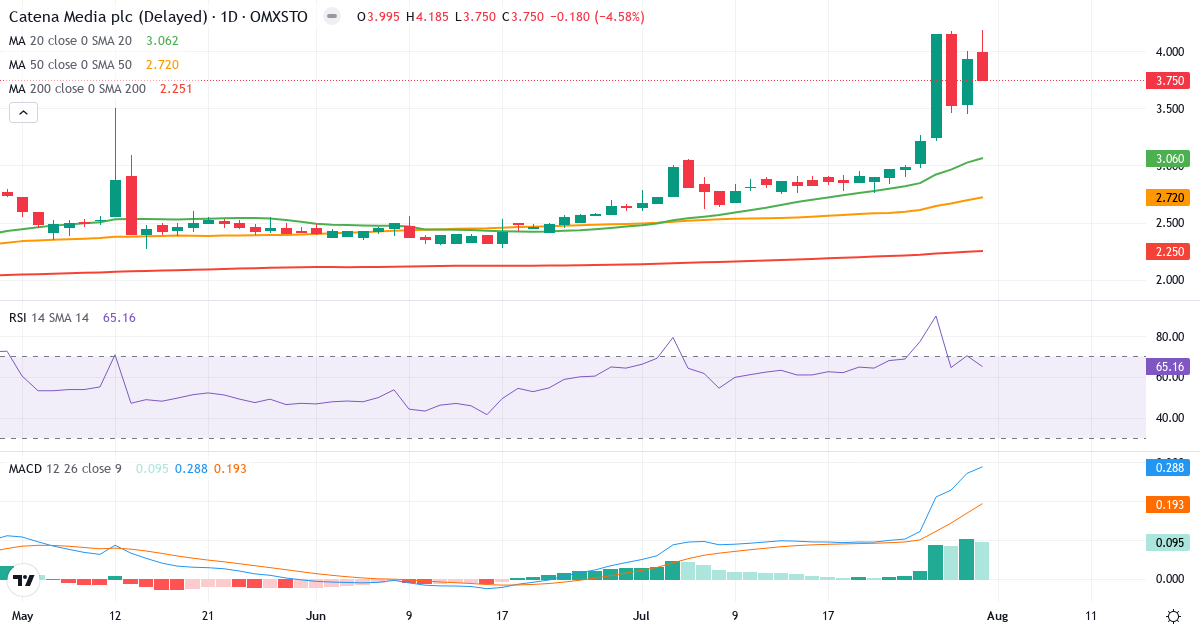Click the histogram label 0.095 on axis
This screenshot has height=630, width=1200.
click(1169, 542)
